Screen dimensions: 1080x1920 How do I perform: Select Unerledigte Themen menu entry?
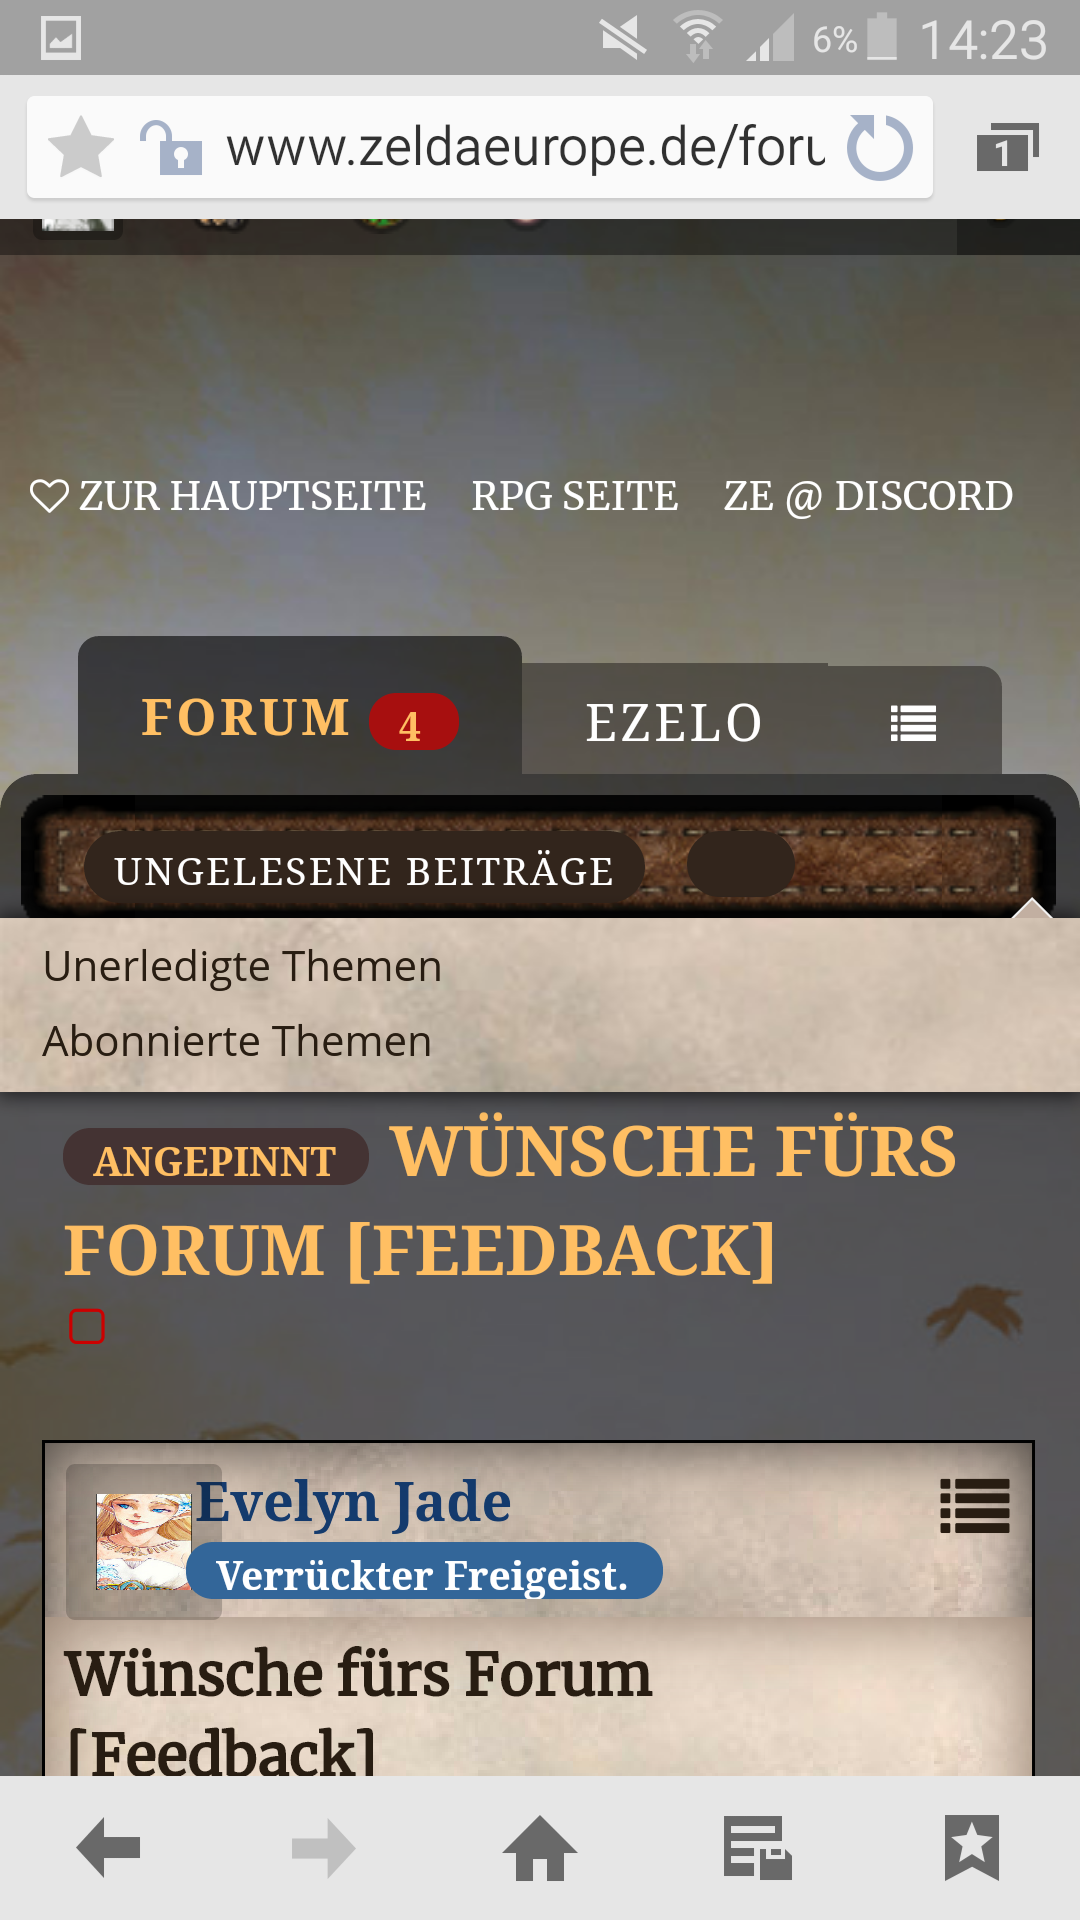242,966
